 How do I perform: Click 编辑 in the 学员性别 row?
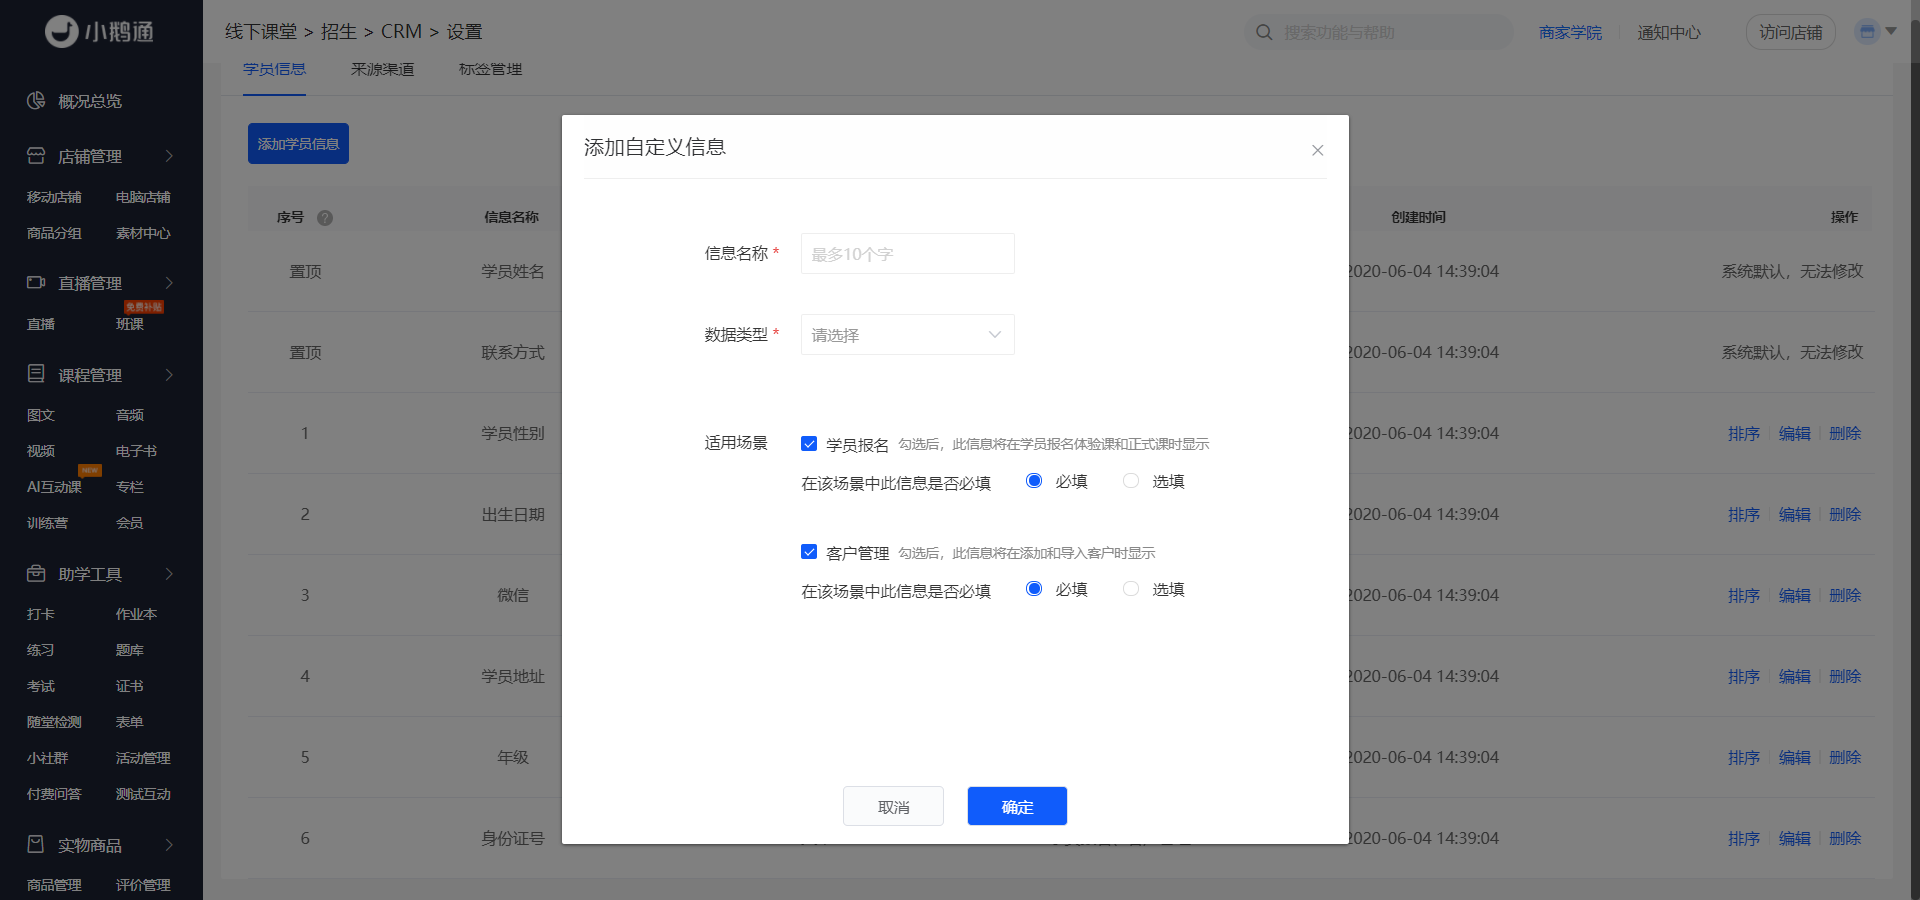[x=1794, y=433]
